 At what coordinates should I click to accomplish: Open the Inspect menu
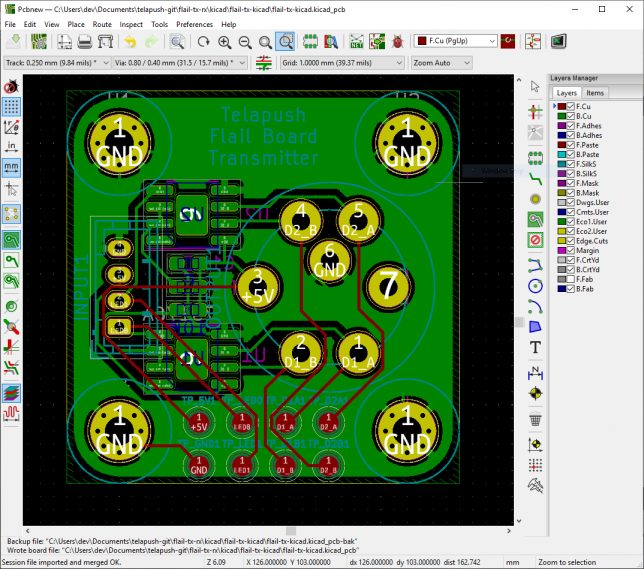[131, 24]
